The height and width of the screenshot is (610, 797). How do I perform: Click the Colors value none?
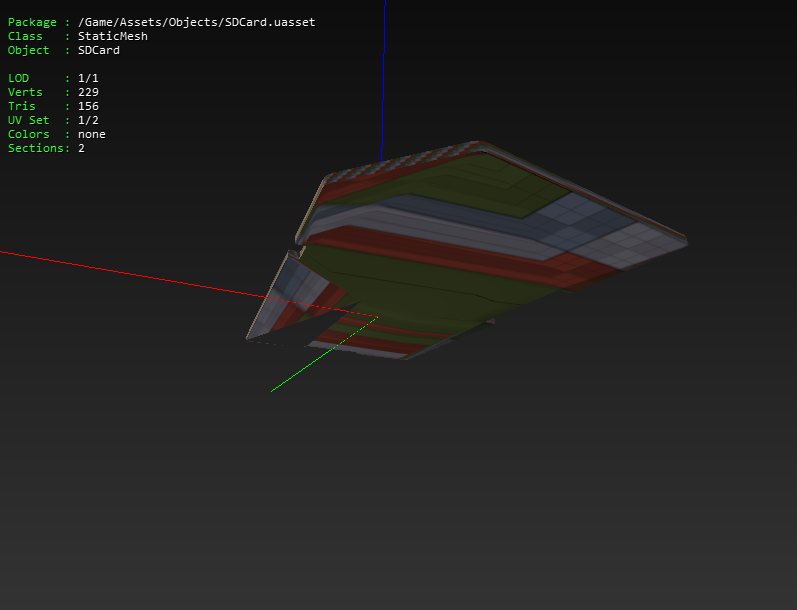coord(91,134)
